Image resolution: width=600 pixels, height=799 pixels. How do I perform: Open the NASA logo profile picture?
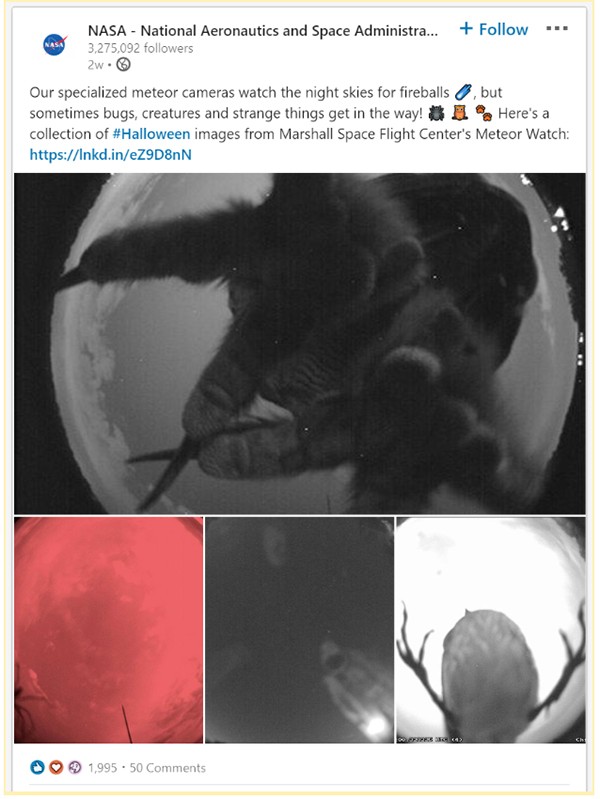coord(55,45)
